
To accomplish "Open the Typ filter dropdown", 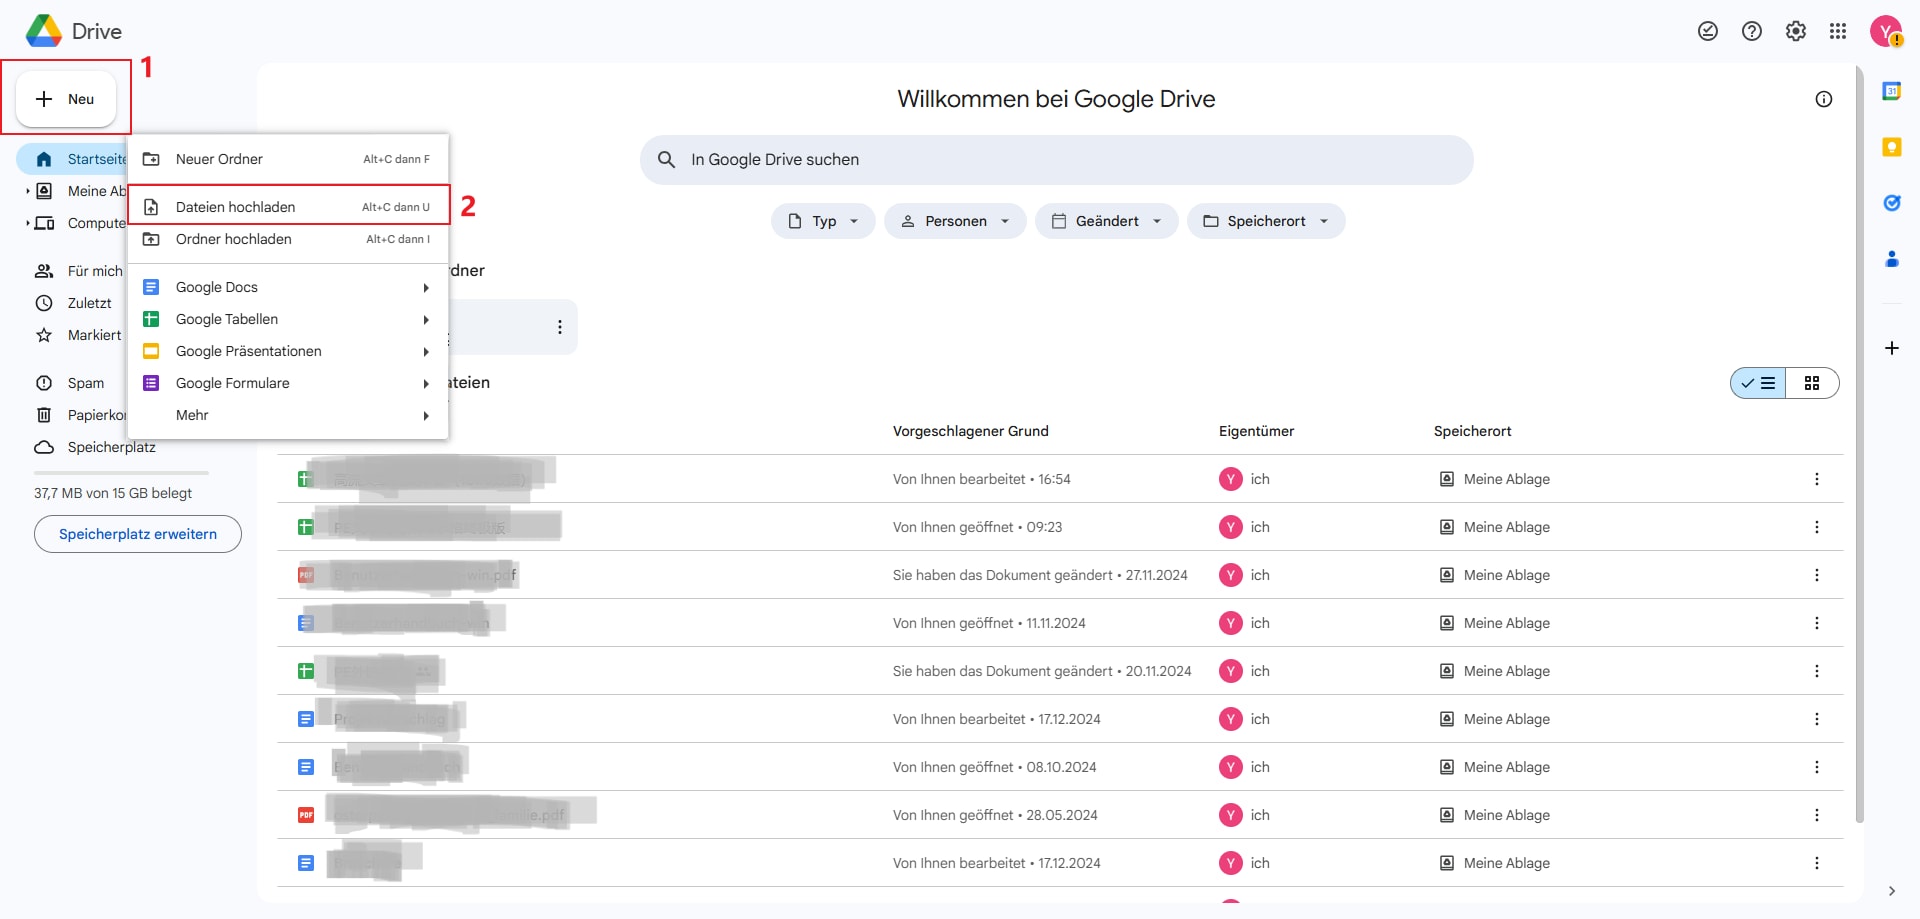I will 823,221.
